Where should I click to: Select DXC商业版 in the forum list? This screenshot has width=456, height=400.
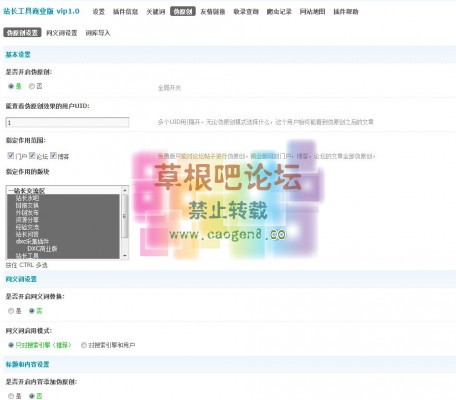pyautogui.click(x=63, y=249)
